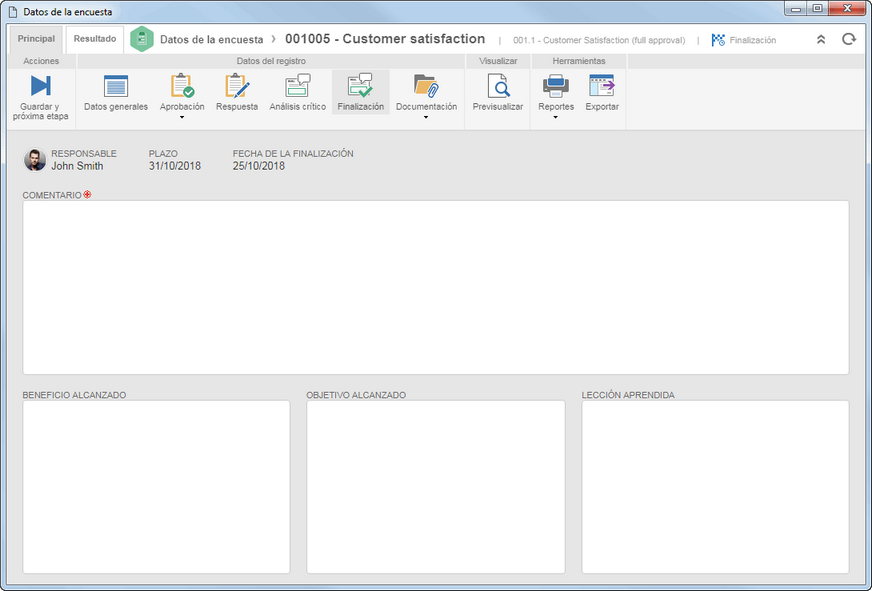The image size is (872, 591).
Task: Click inside the Objetivo alcanzado field
Action: click(435, 487)
